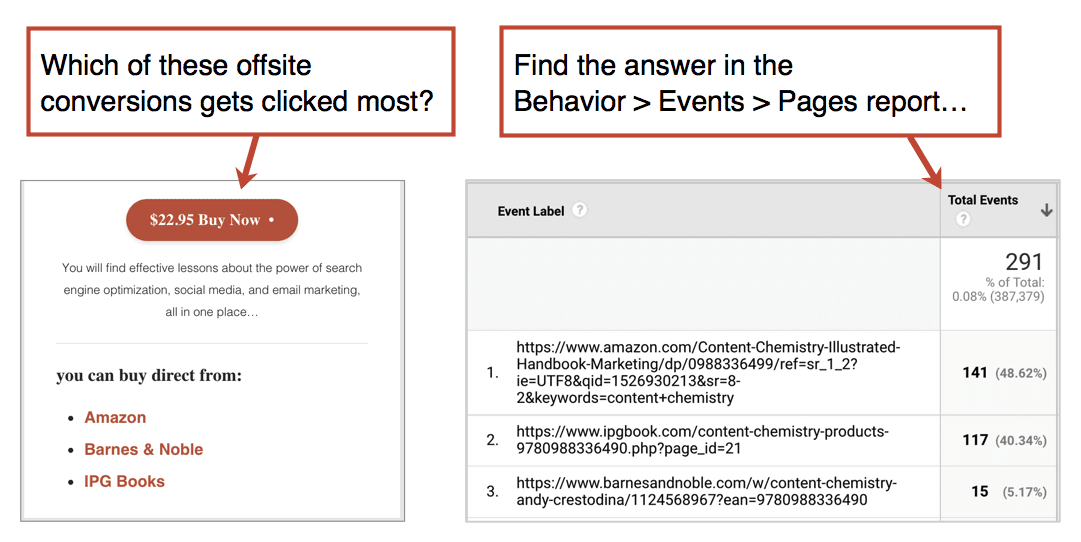
Task: Click the Behavior > Events > Pages callout
Action: click(749, 82)
